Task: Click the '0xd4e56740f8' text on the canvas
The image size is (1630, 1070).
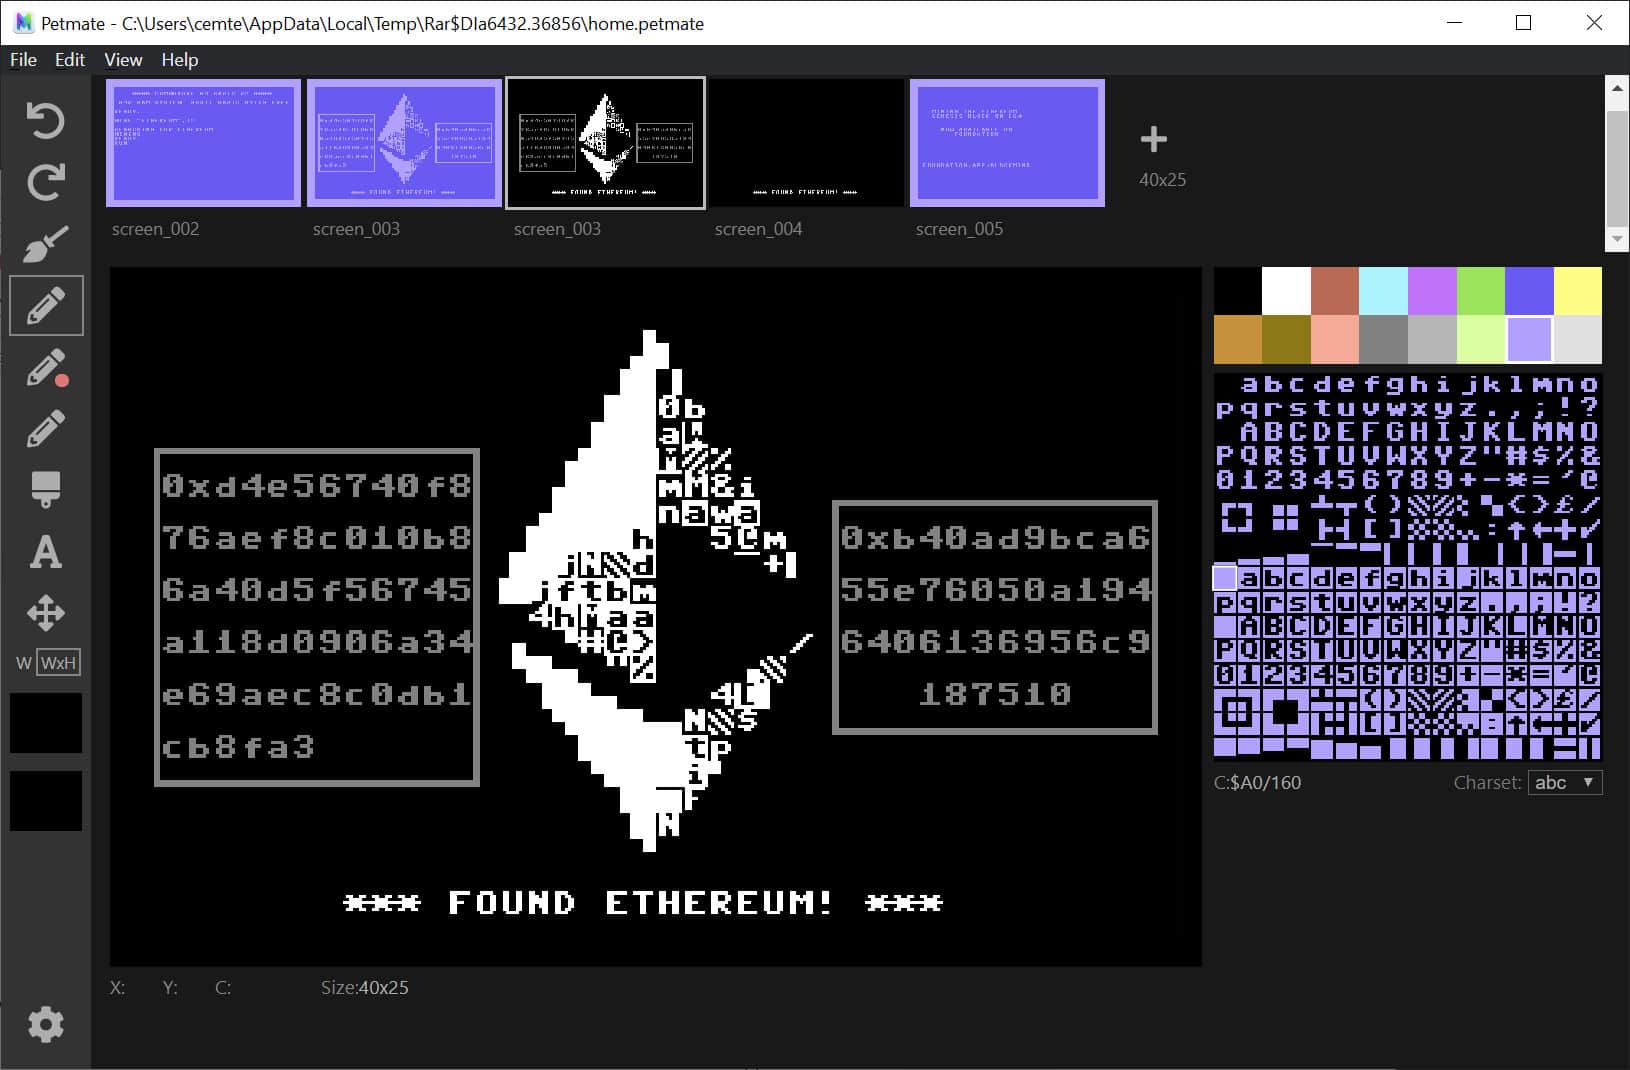Action: pos(317,486)
